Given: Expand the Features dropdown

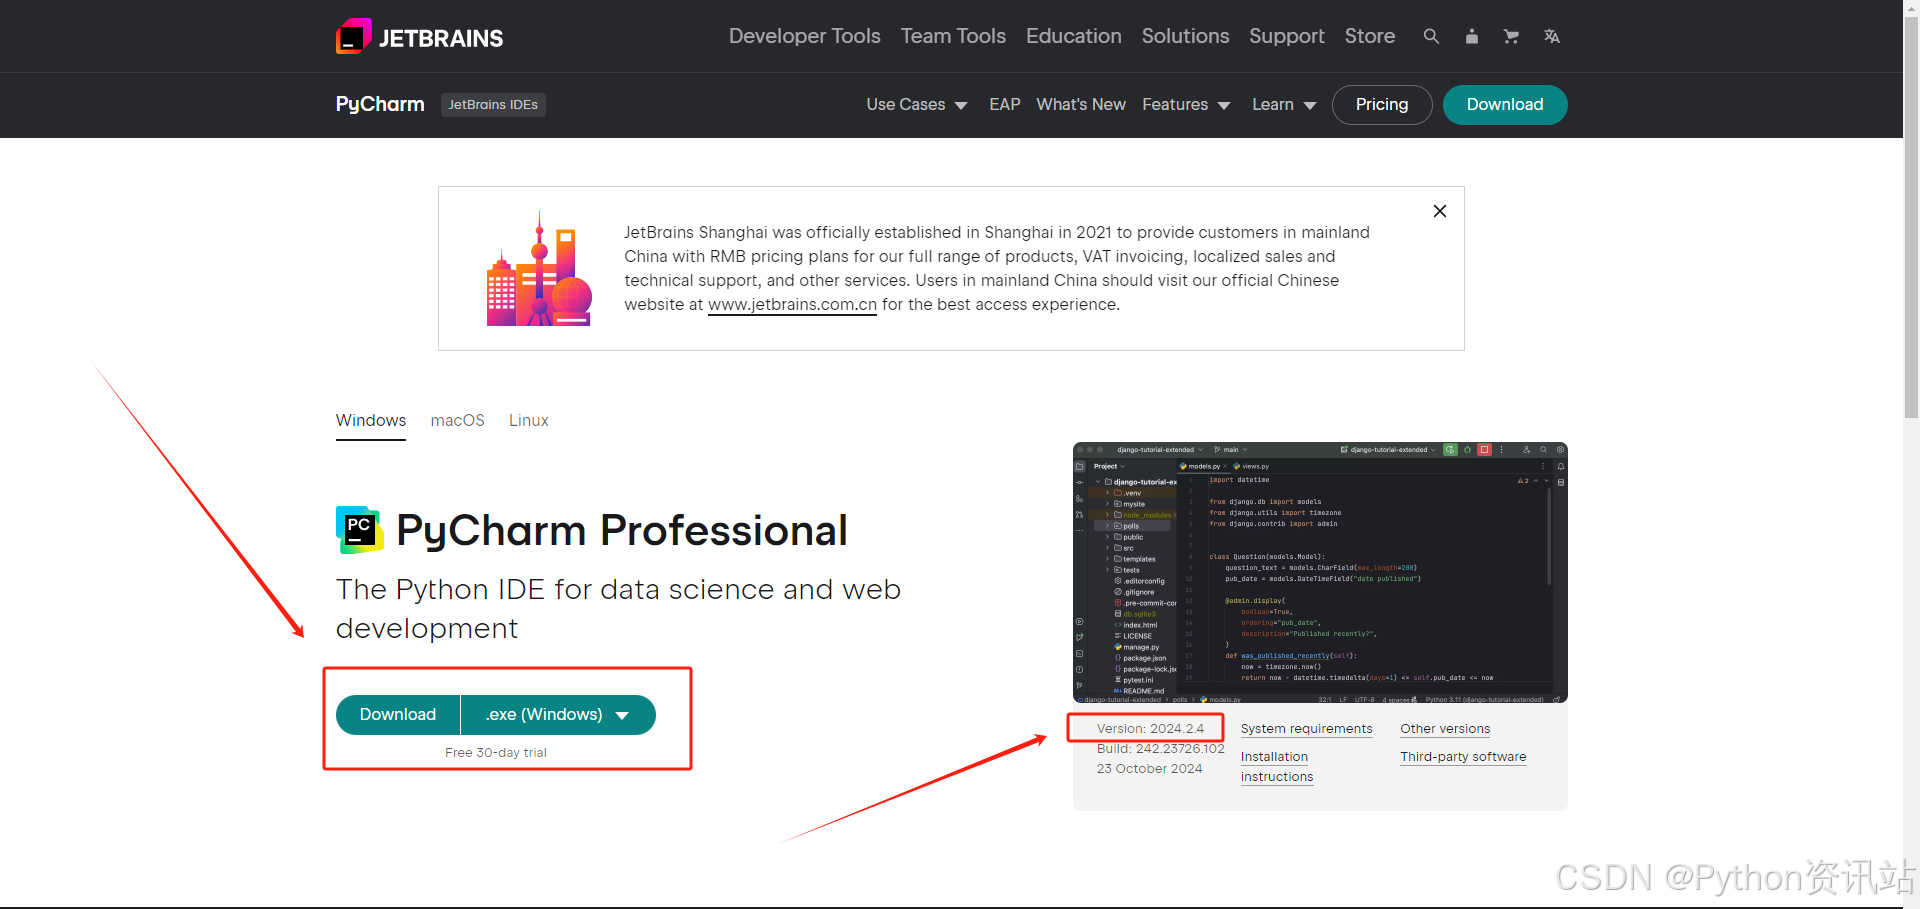Looking at the screenshot, I should pyautogui.click(x=1186, y=104).
